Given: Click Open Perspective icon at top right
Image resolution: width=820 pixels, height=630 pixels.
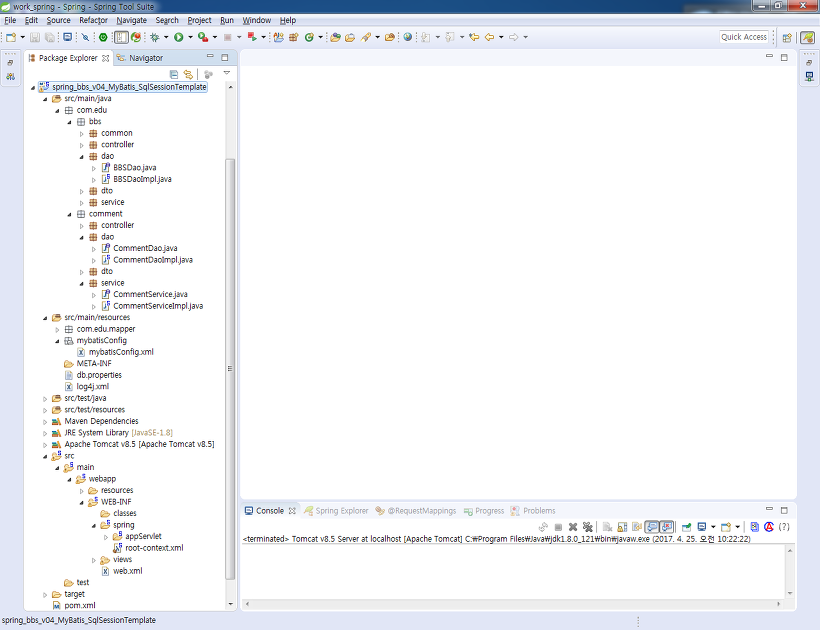Looking at the screenshot, I should (x=787, y=38).
